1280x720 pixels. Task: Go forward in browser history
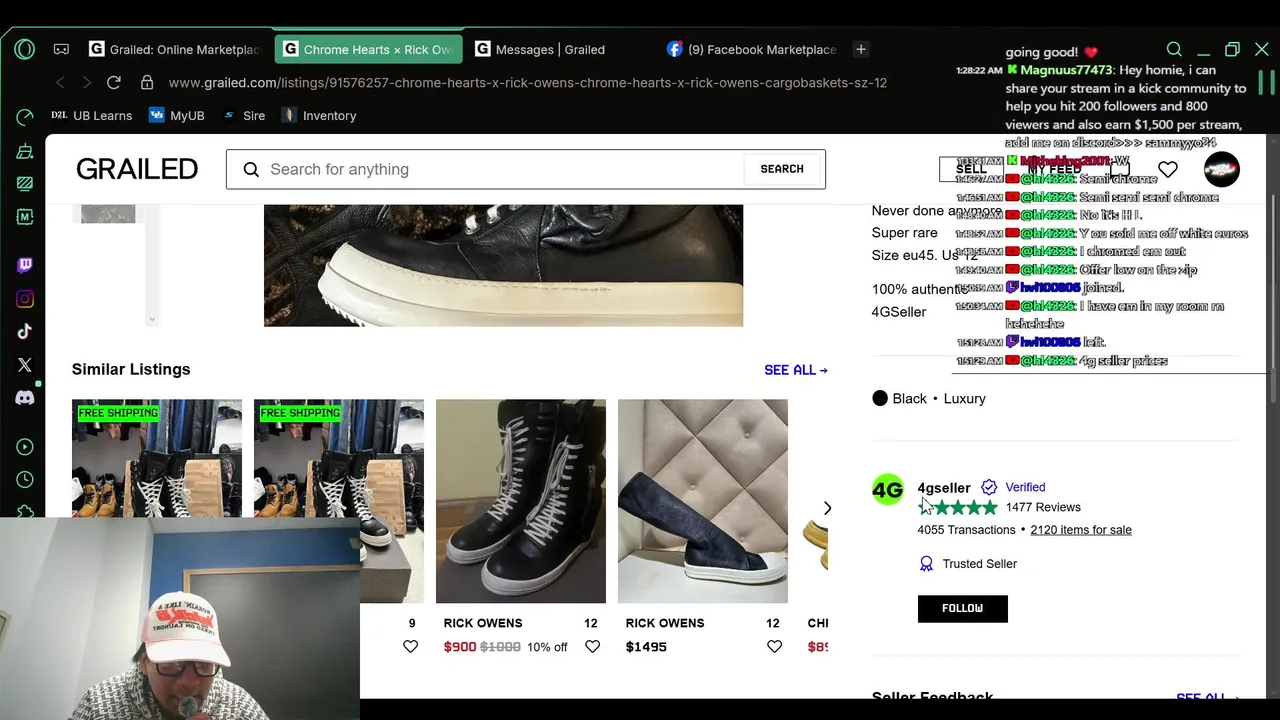point(87,83)
